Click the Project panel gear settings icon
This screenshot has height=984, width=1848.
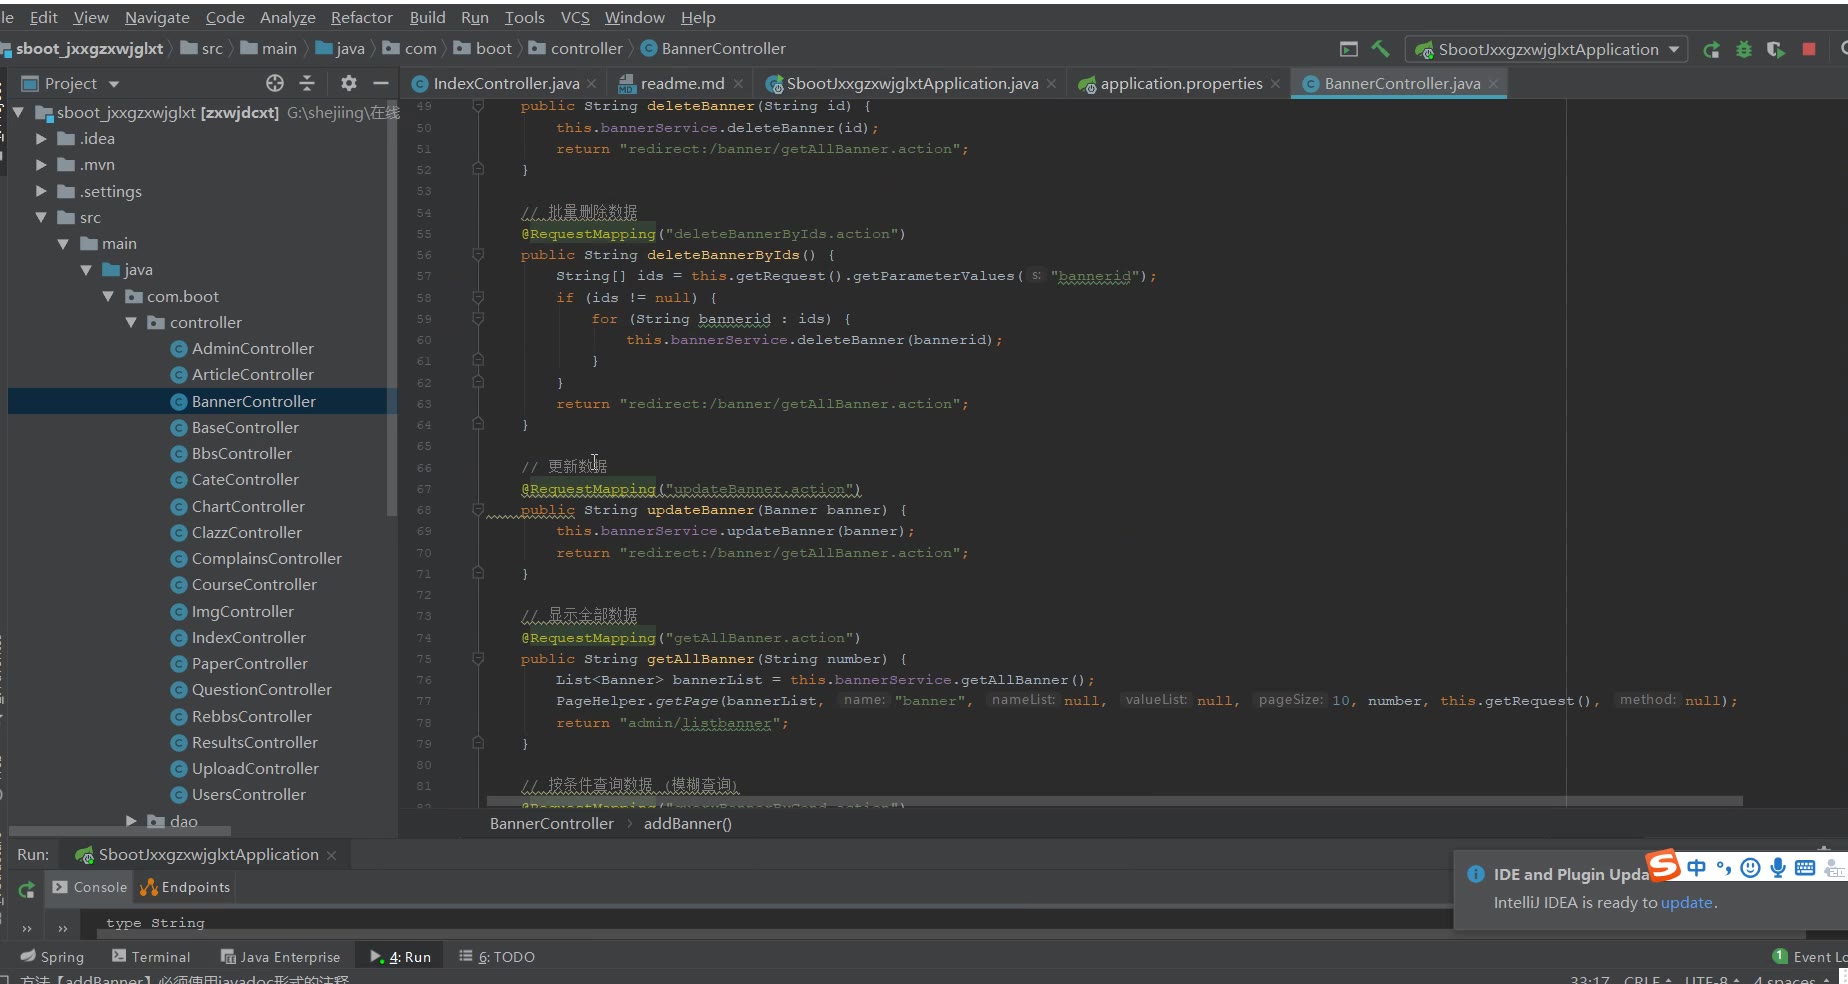(x=348, y=83)
